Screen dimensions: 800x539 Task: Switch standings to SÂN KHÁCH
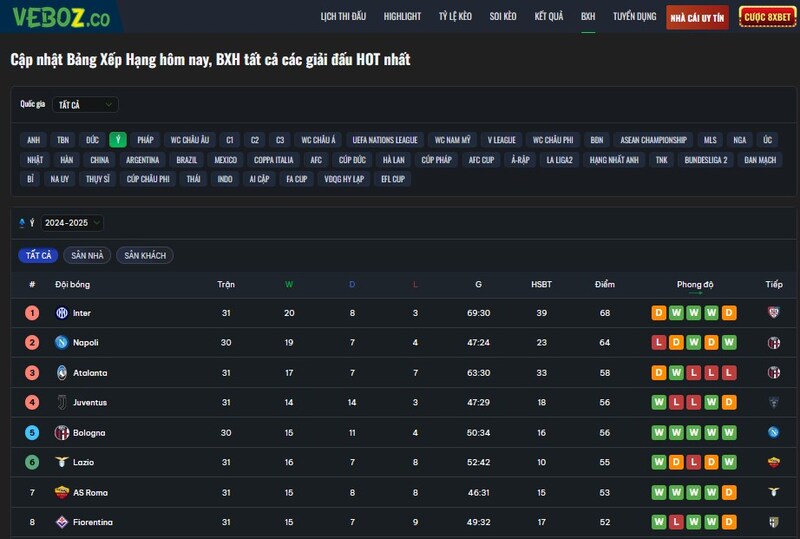(144, 256)
